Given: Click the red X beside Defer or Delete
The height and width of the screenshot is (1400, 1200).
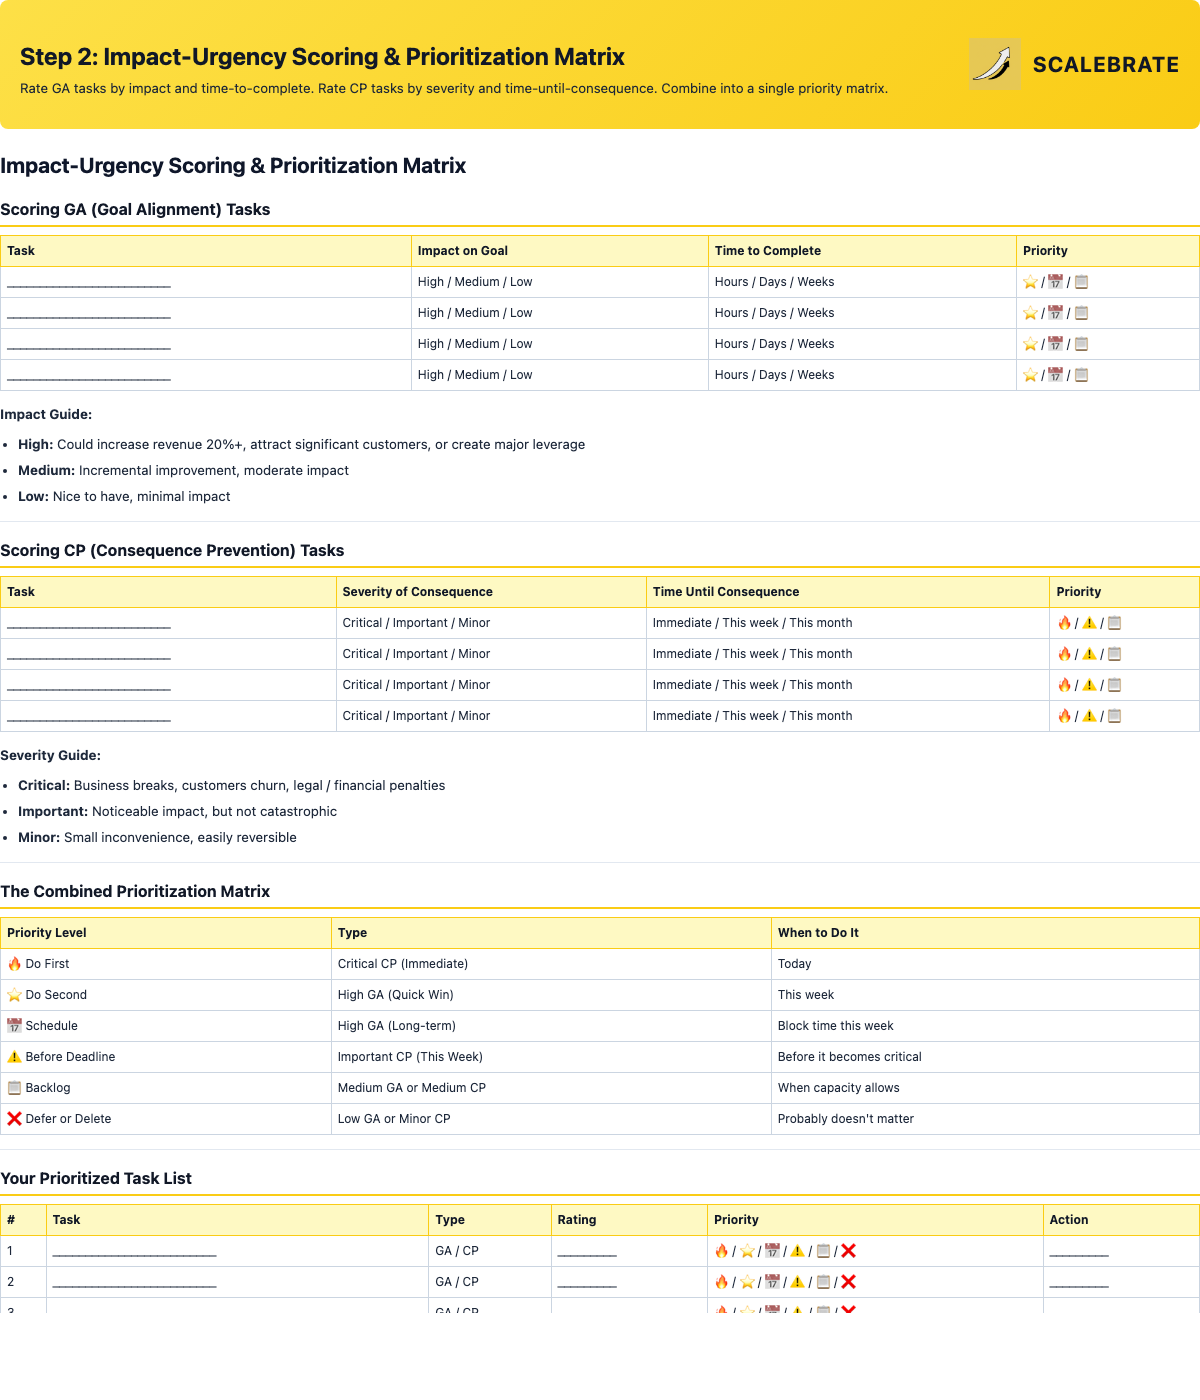Looking at the screenshot, I should coord(14,1119).
